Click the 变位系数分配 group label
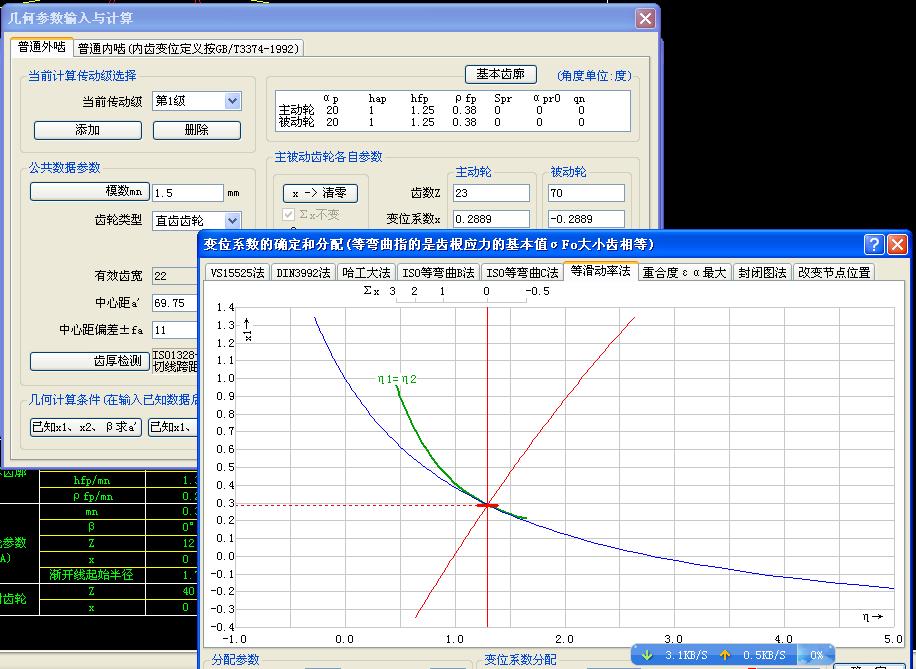The image size is (916, 669). click(520, 660)
